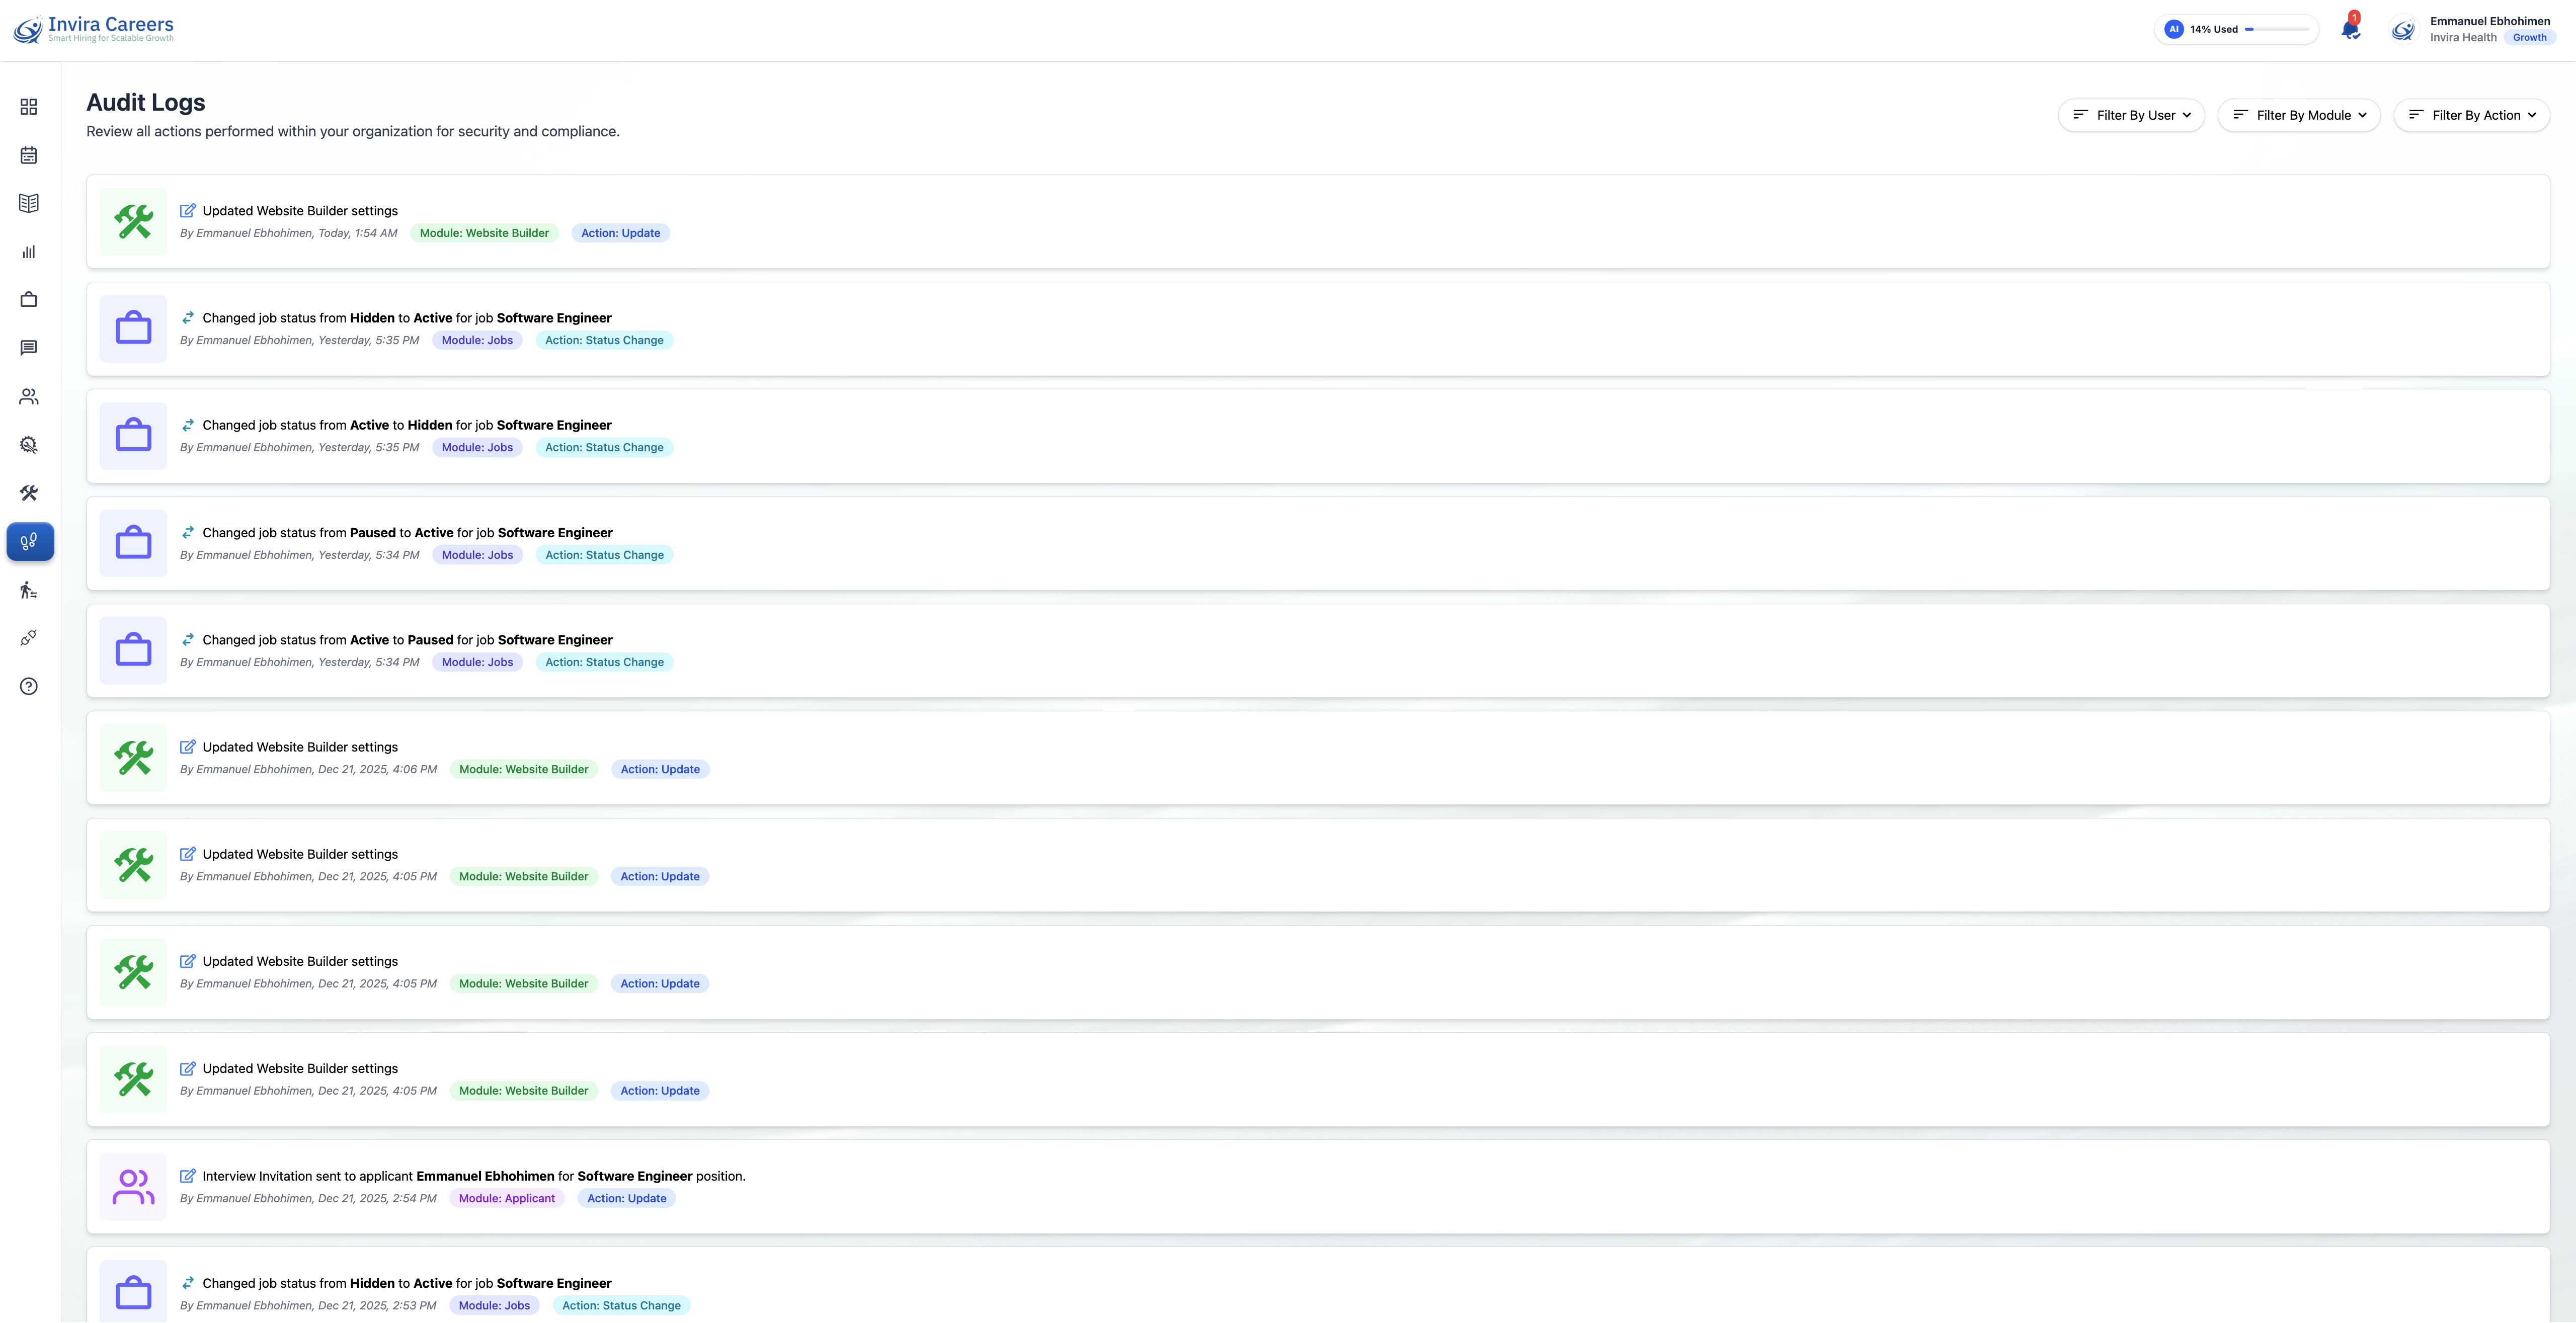This screenshot has height=1323, width=2576.
Task: Click the open book sidebar icon
Action: pos(29,203)
